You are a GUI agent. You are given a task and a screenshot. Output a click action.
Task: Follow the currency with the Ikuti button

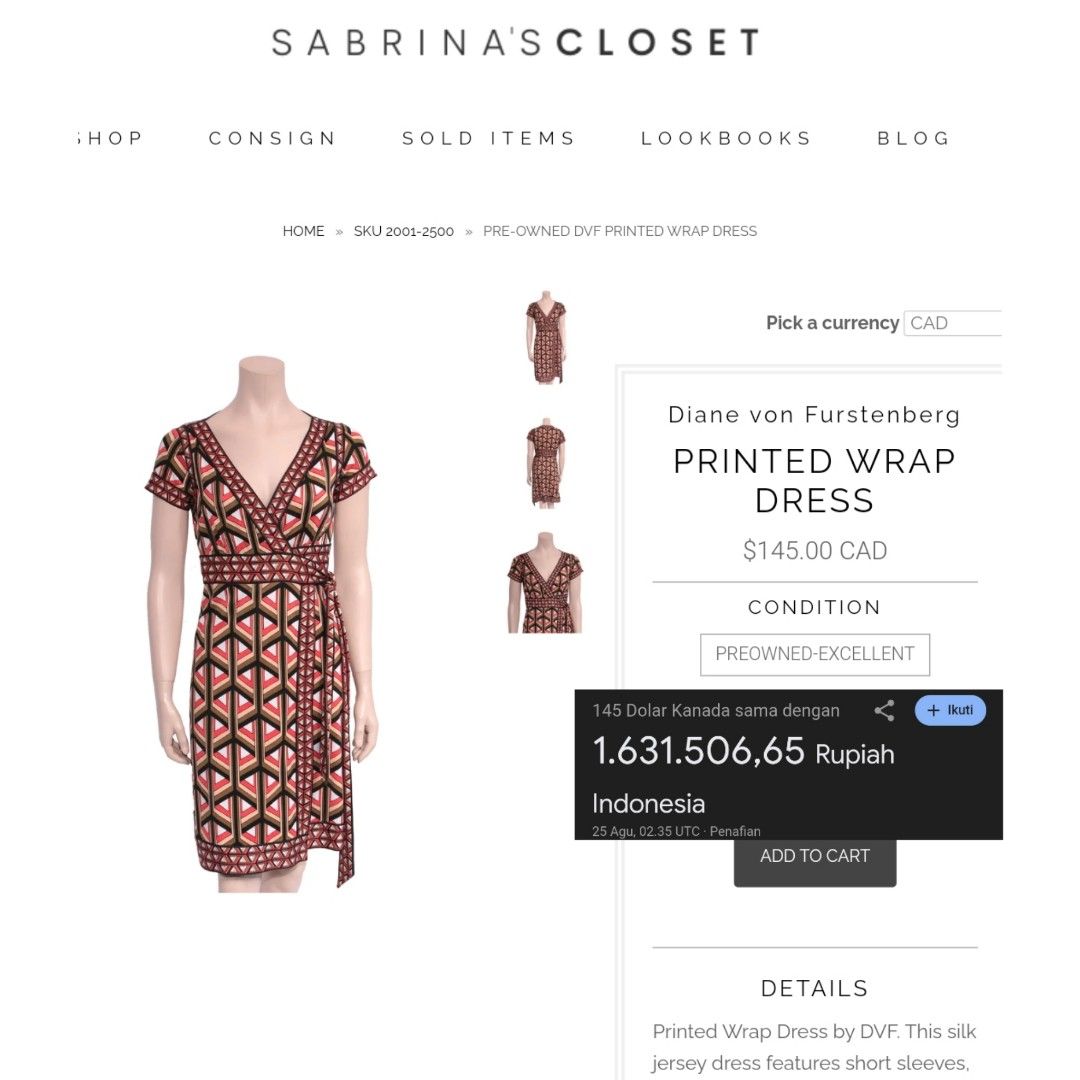point(950,710)
